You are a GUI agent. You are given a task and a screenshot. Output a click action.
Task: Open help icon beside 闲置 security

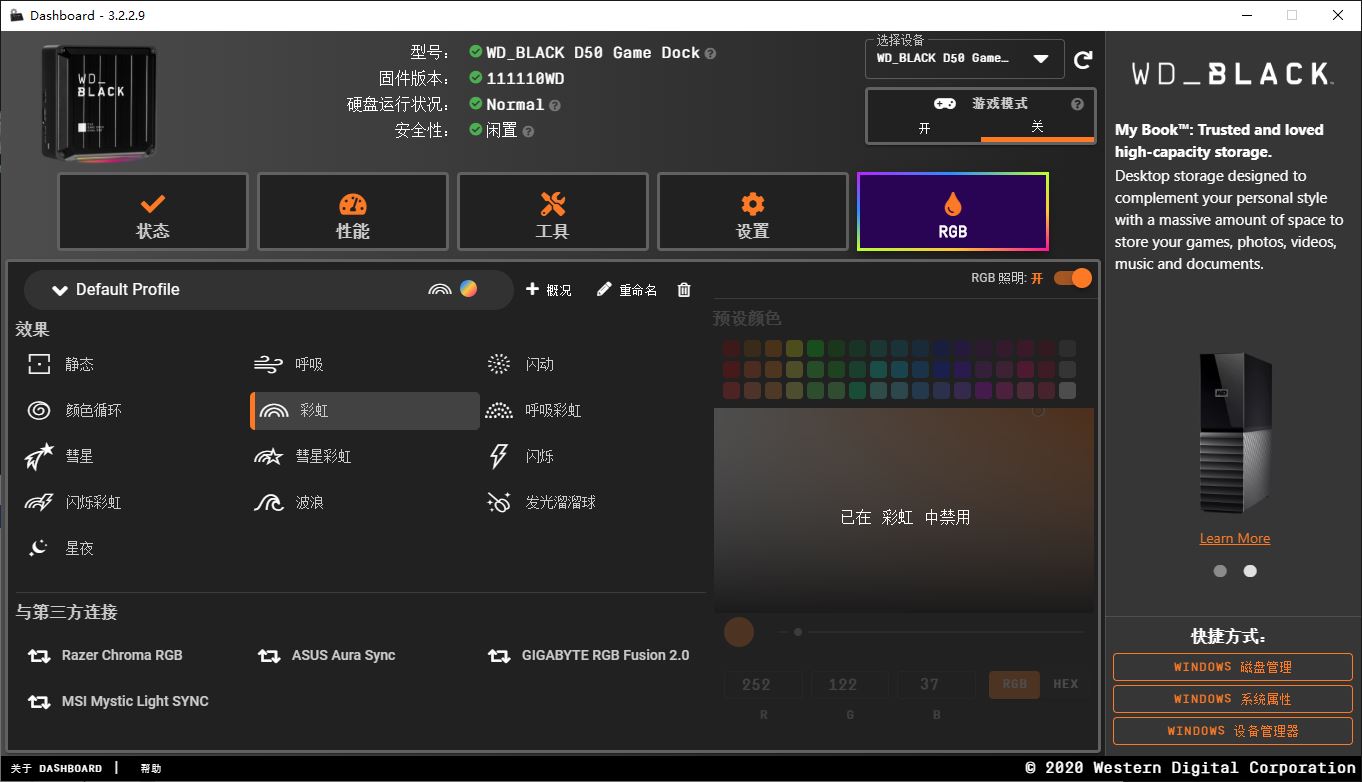(528, 131)
